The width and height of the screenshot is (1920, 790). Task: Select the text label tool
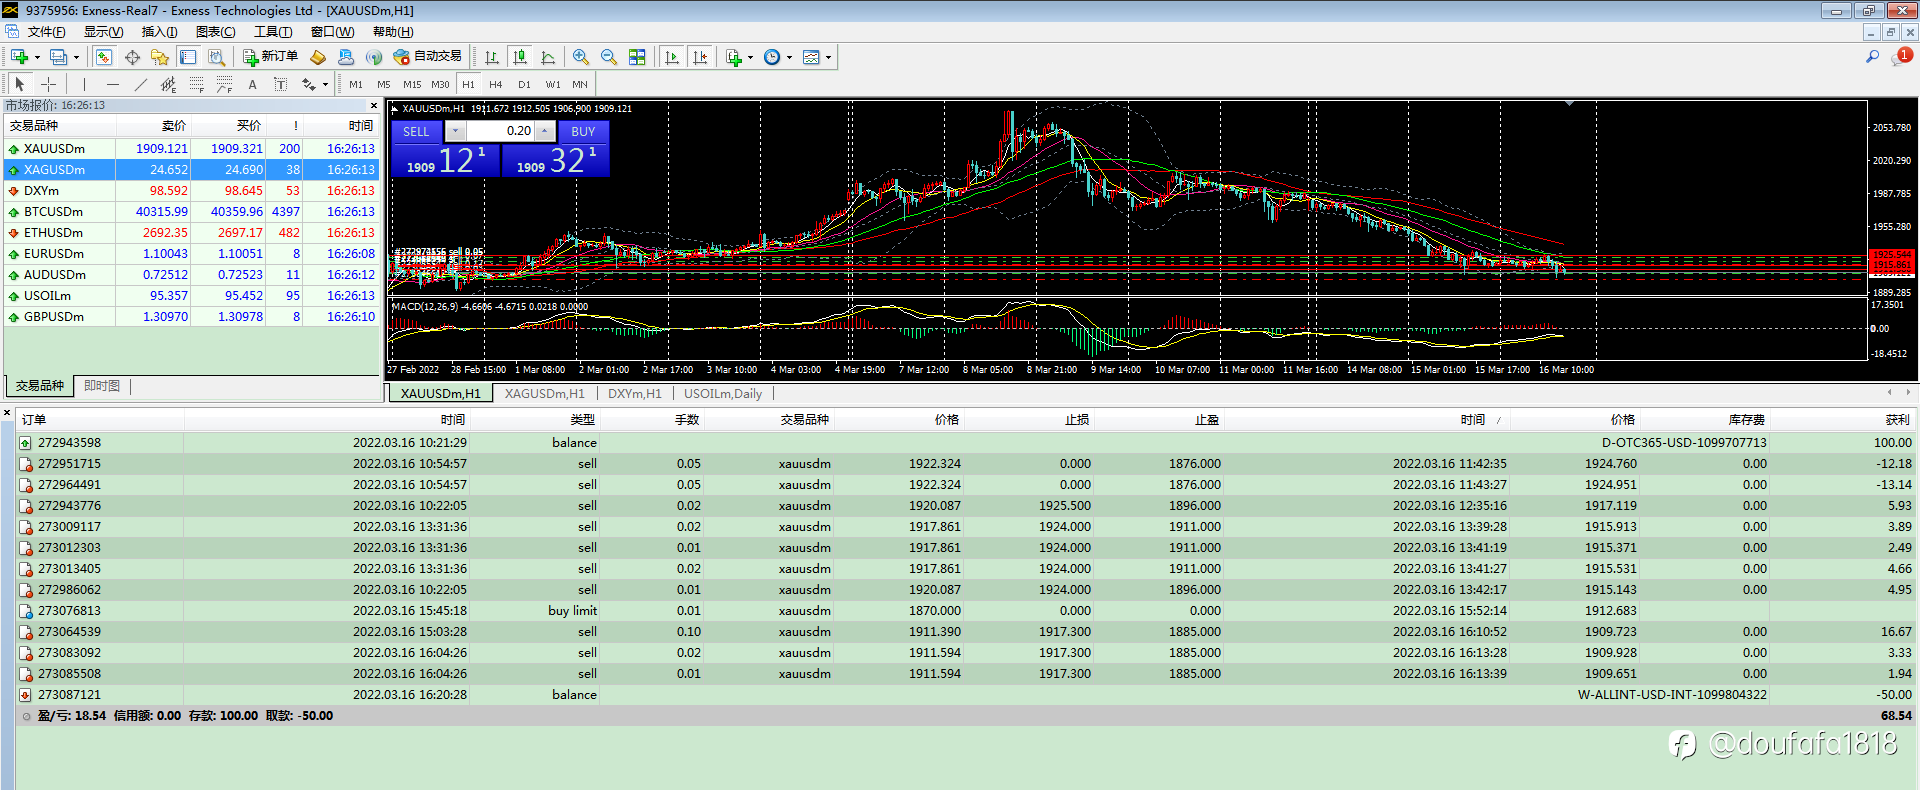[280, 85]
